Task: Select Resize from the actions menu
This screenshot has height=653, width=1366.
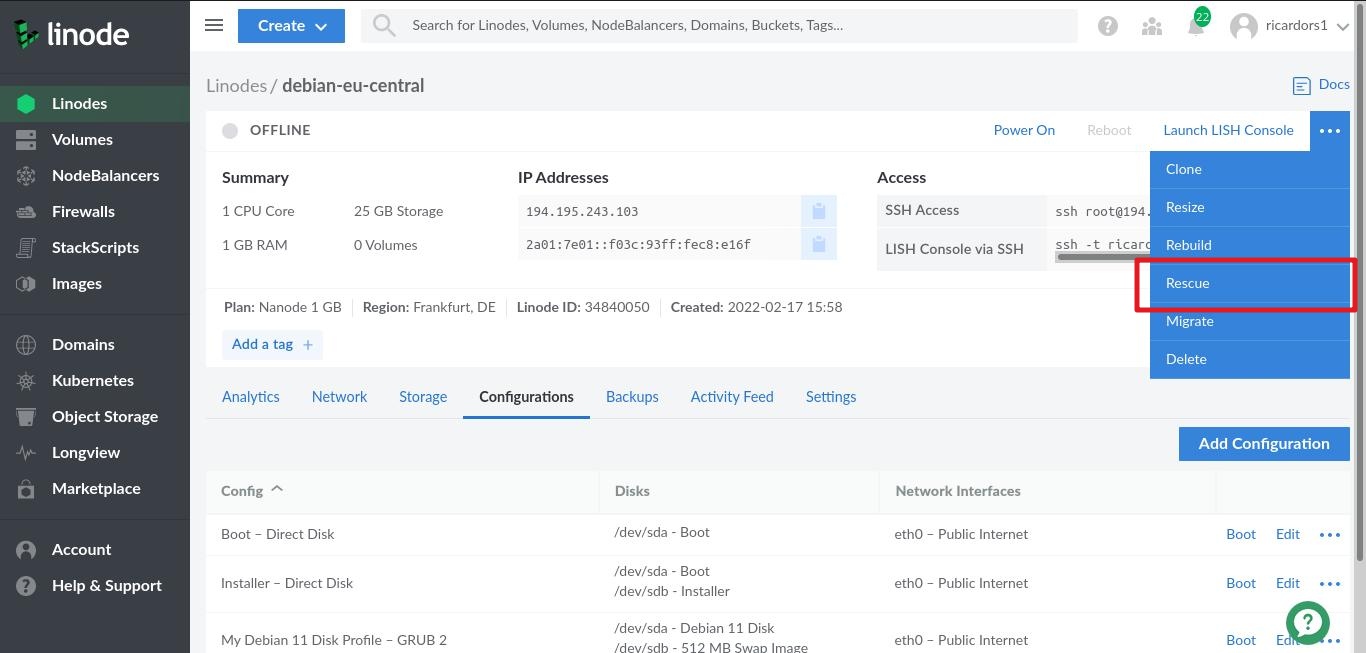Action: [x=1249, y=207]
